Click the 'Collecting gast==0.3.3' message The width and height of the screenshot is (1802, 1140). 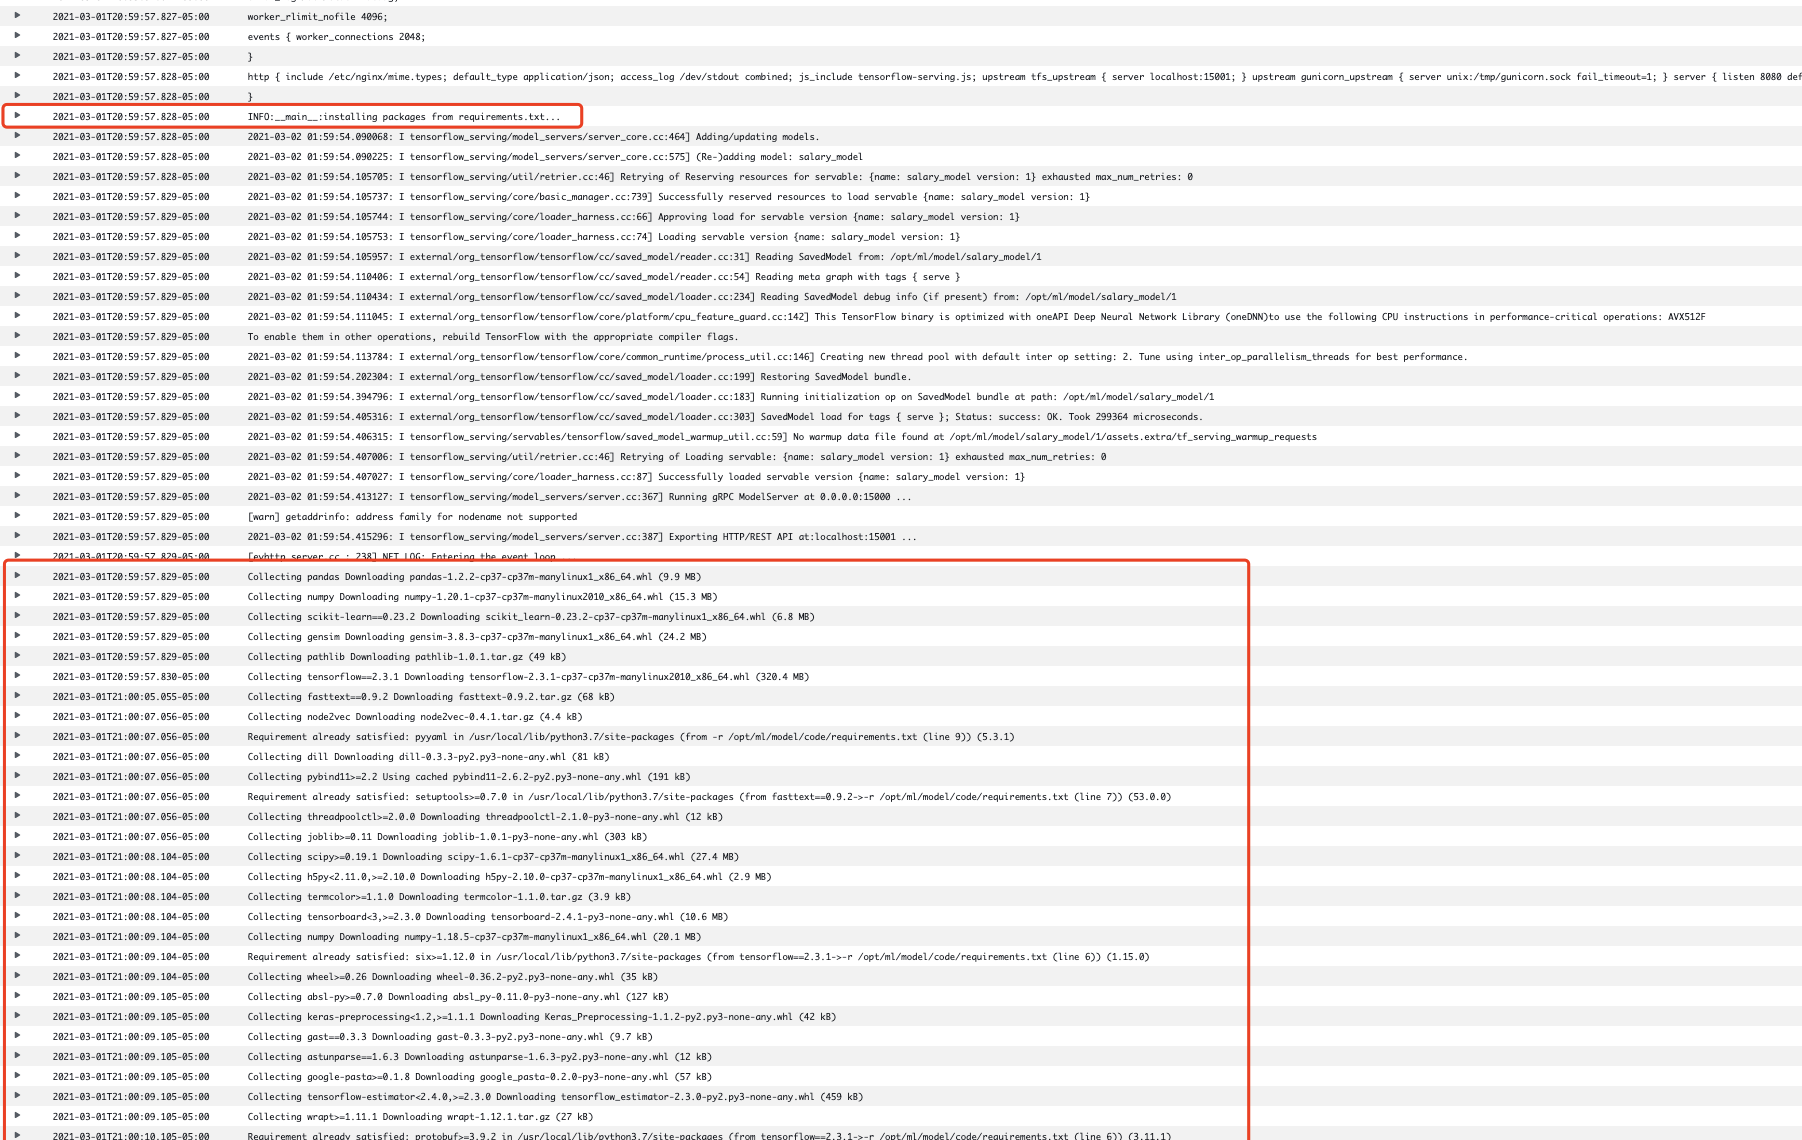tap(450, 1037)
